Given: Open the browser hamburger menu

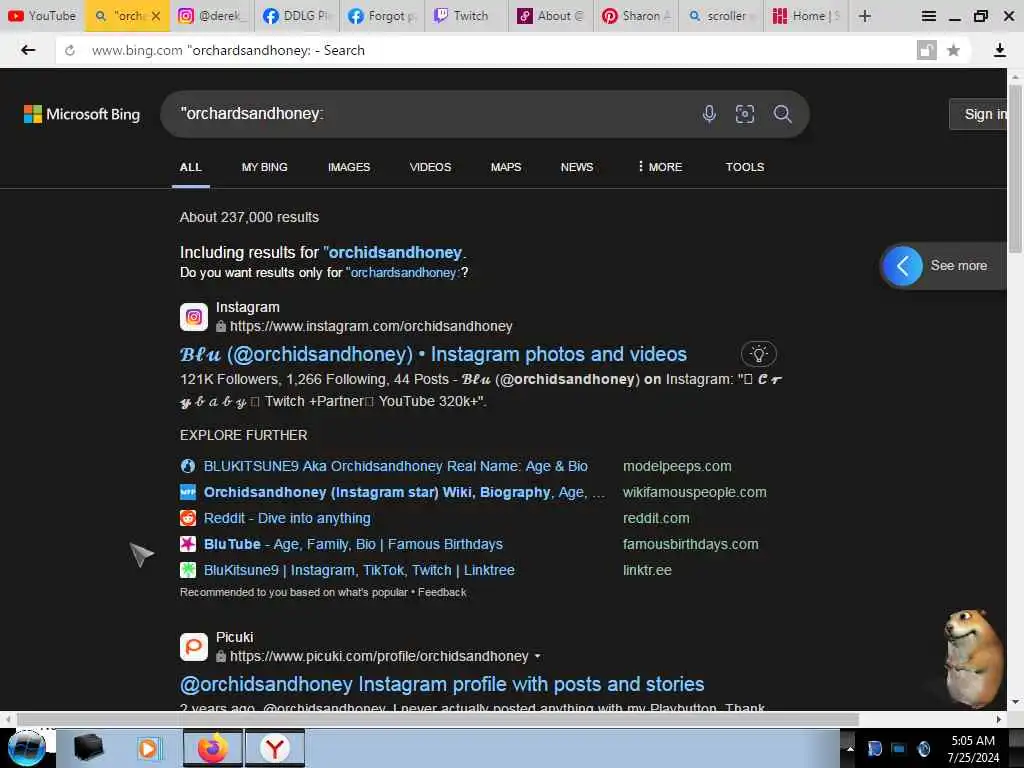Looking at the screenshot, I should coord(928,16).
